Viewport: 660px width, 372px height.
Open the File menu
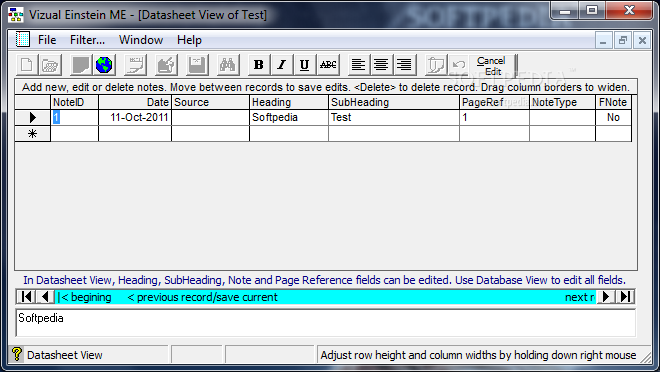coord(47,40)
